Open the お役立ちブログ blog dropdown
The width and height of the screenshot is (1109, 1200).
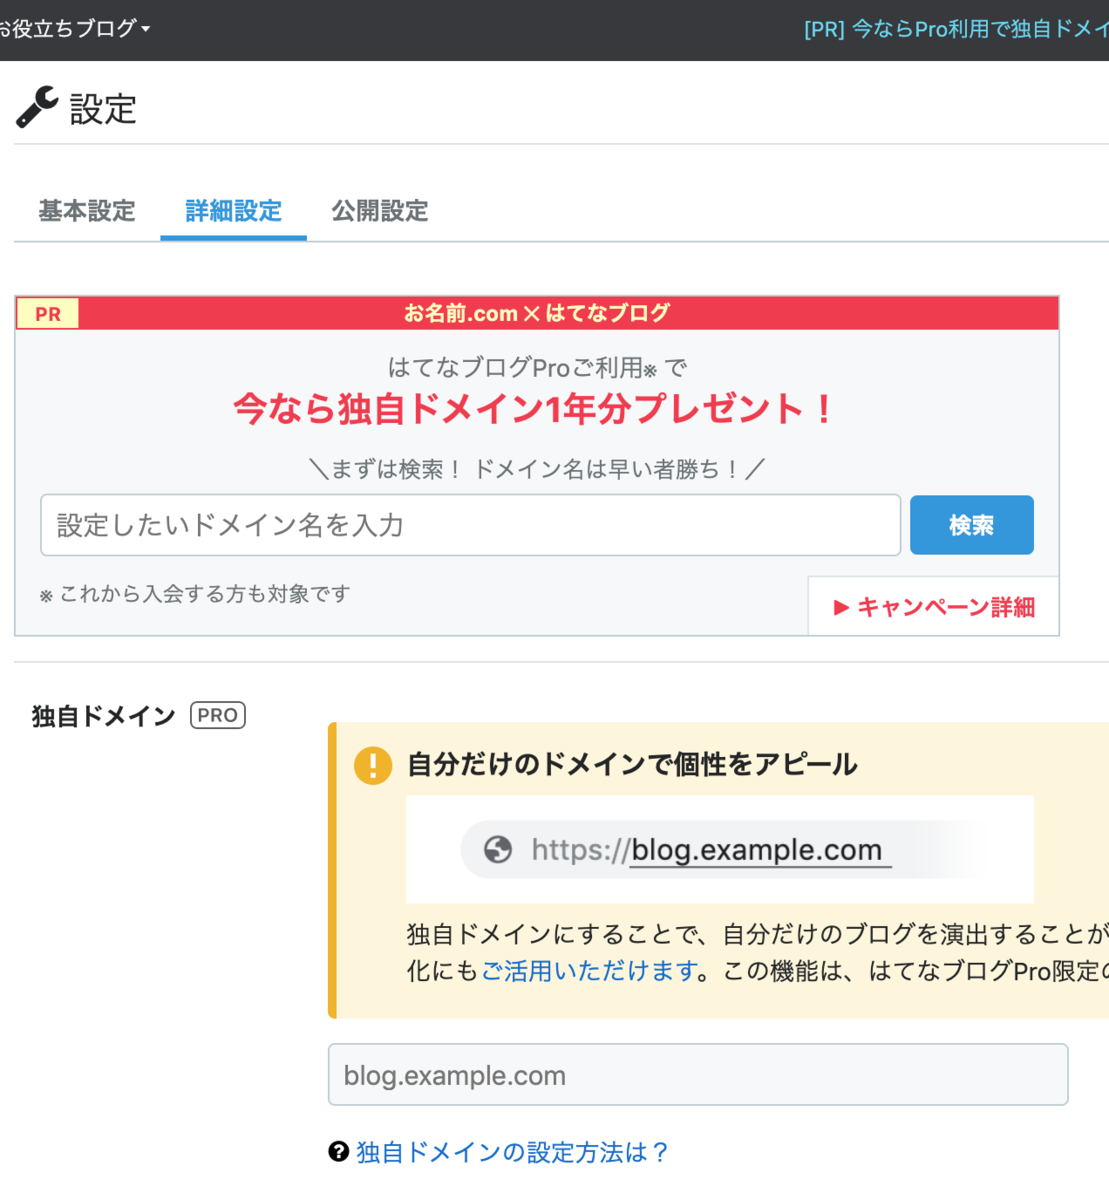point(74,29)
